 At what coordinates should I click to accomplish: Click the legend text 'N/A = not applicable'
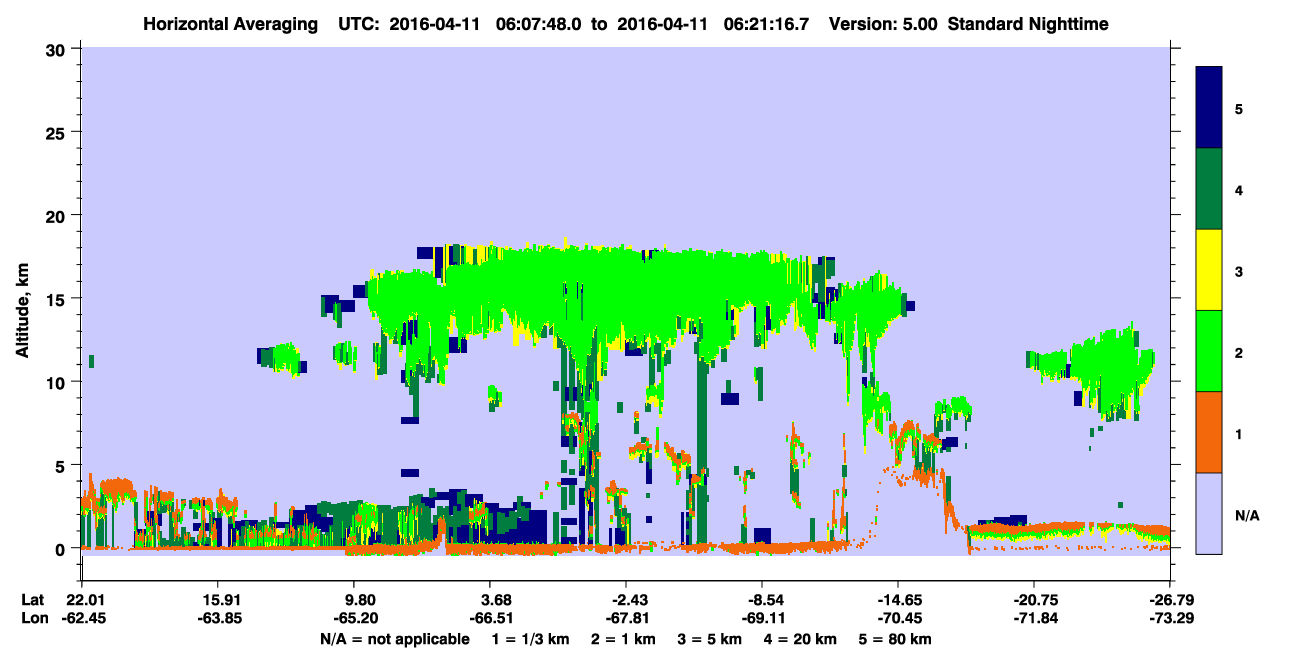[394, 639]
